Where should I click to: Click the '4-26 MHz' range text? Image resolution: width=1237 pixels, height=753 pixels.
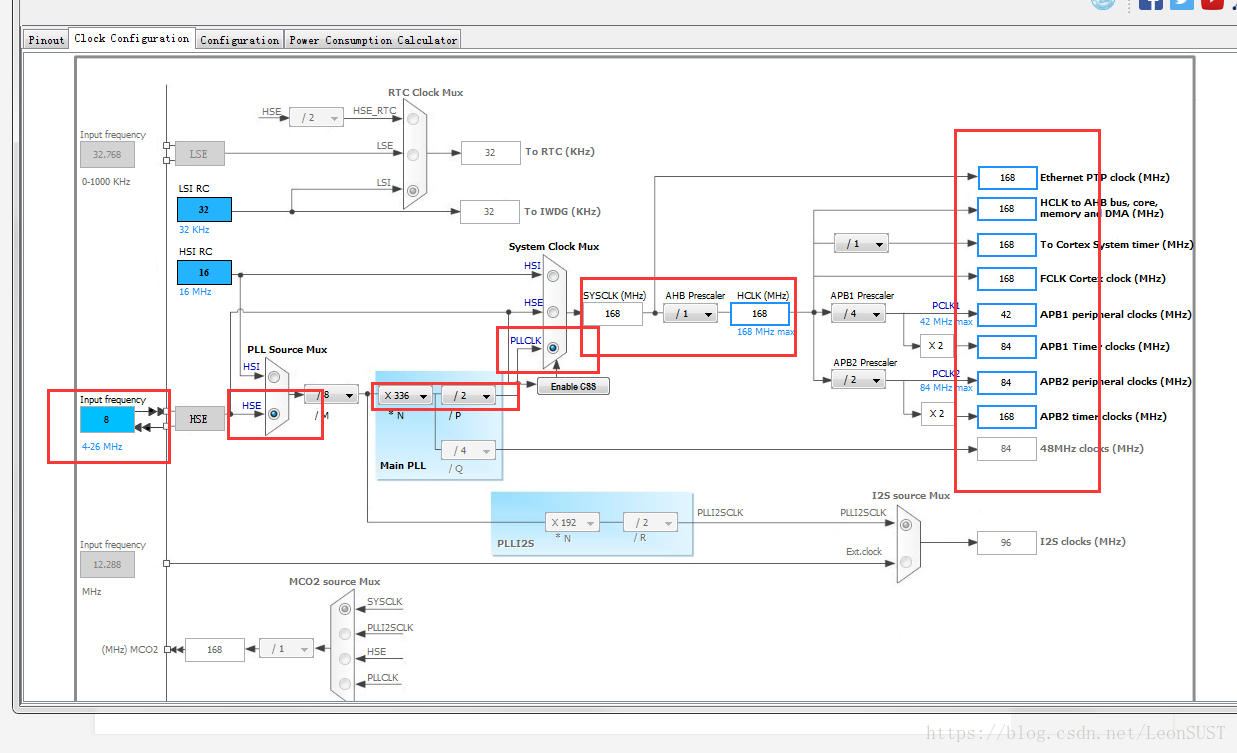(102, 446)
